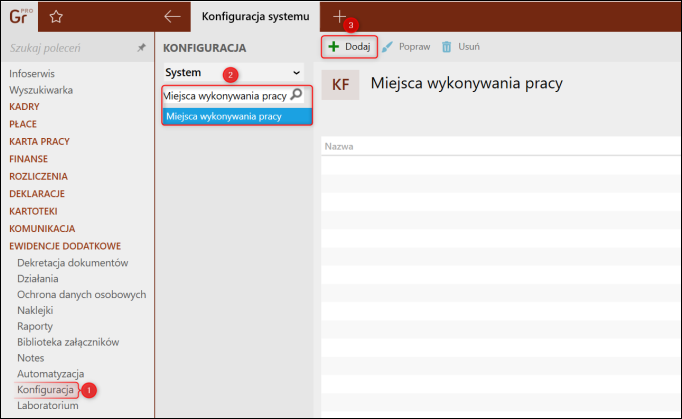Open Działania in the sidebar
Image resolution: width=682 pixels, height=419 pixels.
click(x=38, y=278)
